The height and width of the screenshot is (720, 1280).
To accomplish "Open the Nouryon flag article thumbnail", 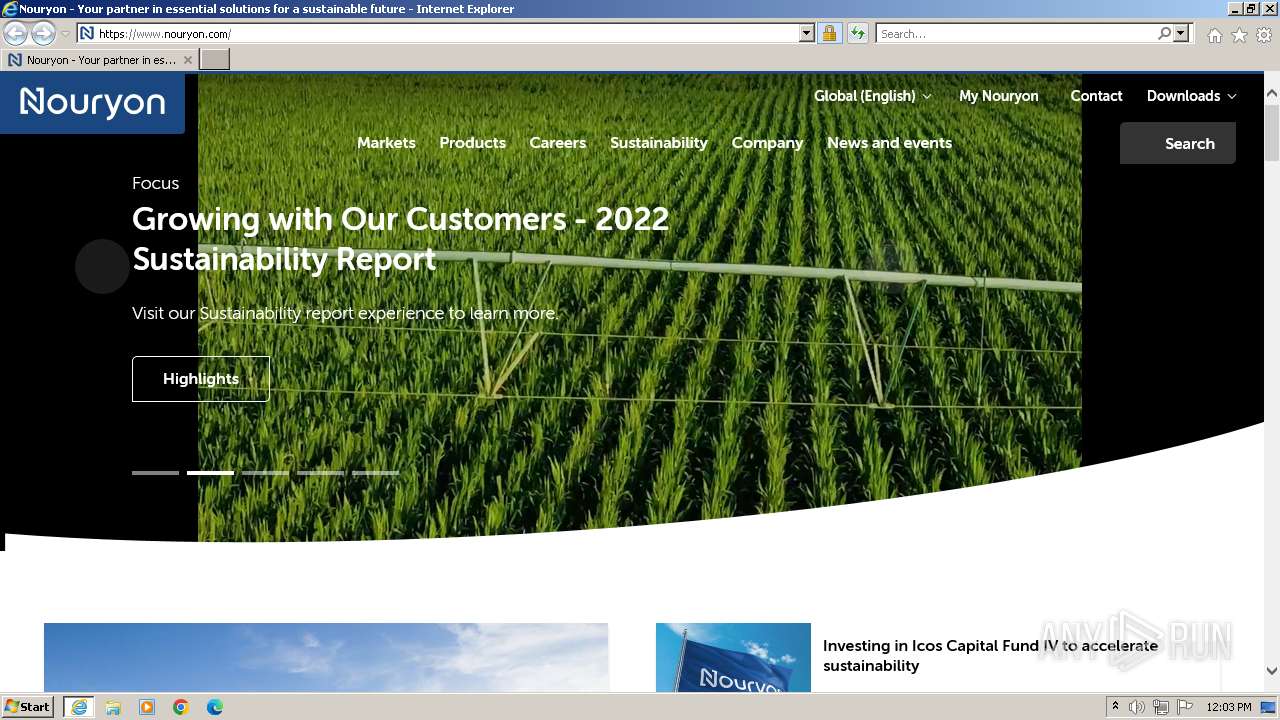I will 733,657.
